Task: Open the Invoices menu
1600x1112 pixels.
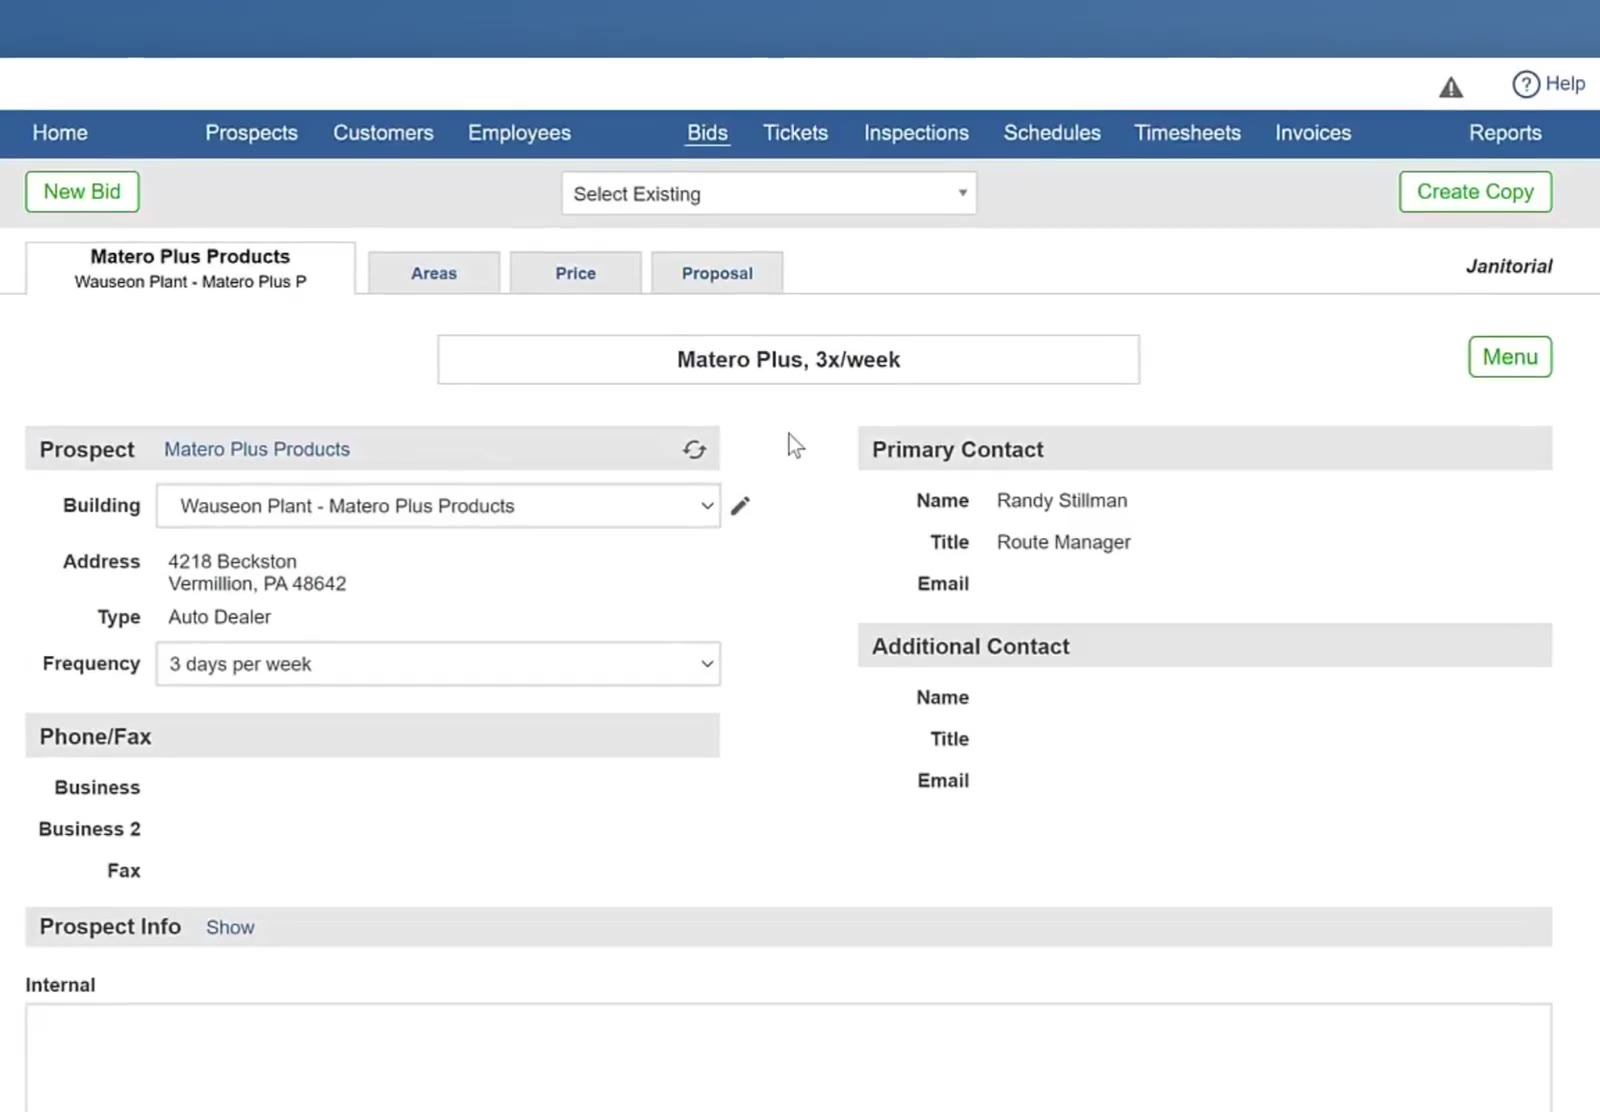Action: pos(1313,133)
